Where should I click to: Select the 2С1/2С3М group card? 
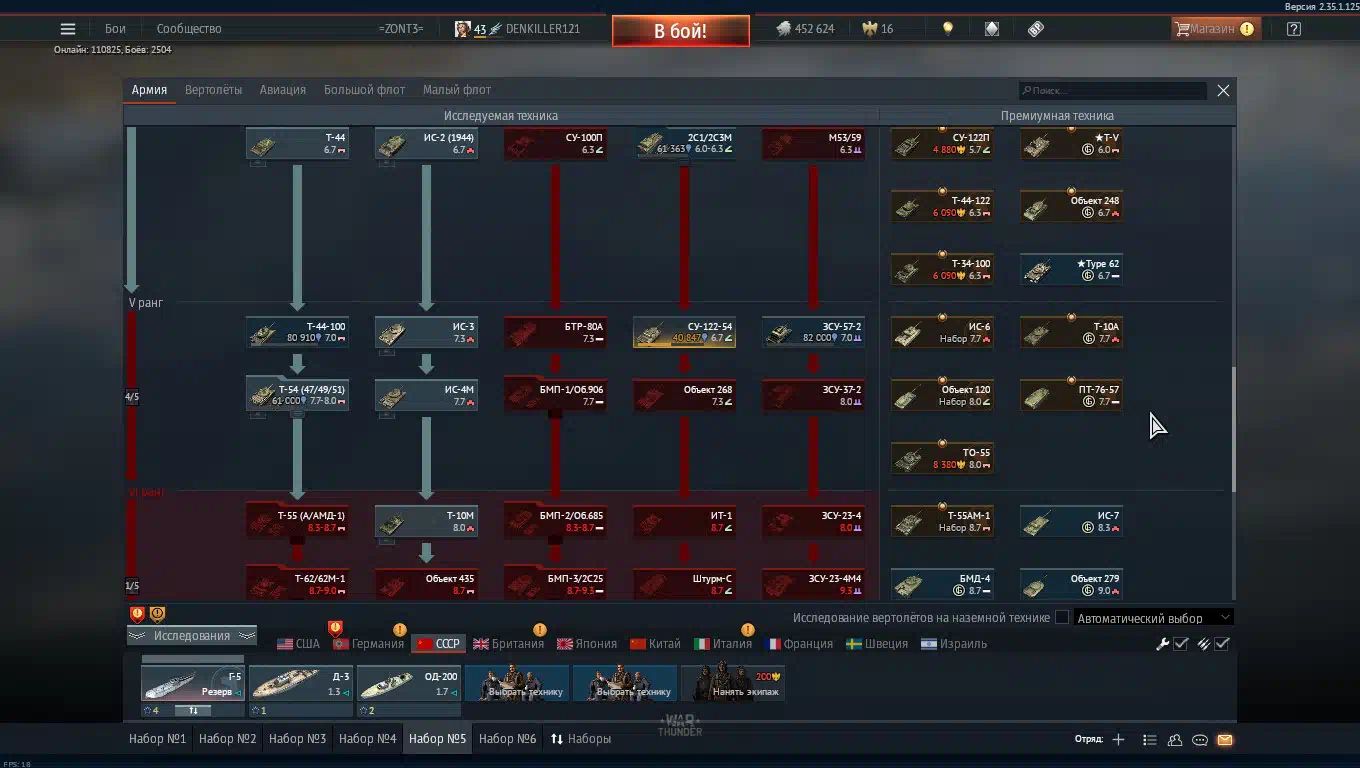(685, 144)
